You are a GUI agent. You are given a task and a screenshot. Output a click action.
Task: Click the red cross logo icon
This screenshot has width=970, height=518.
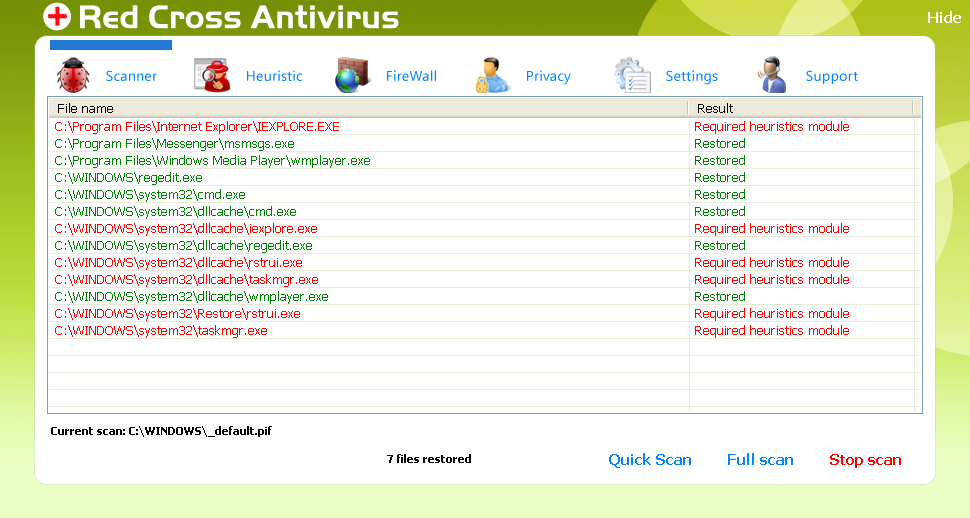(x=57, y=16)
